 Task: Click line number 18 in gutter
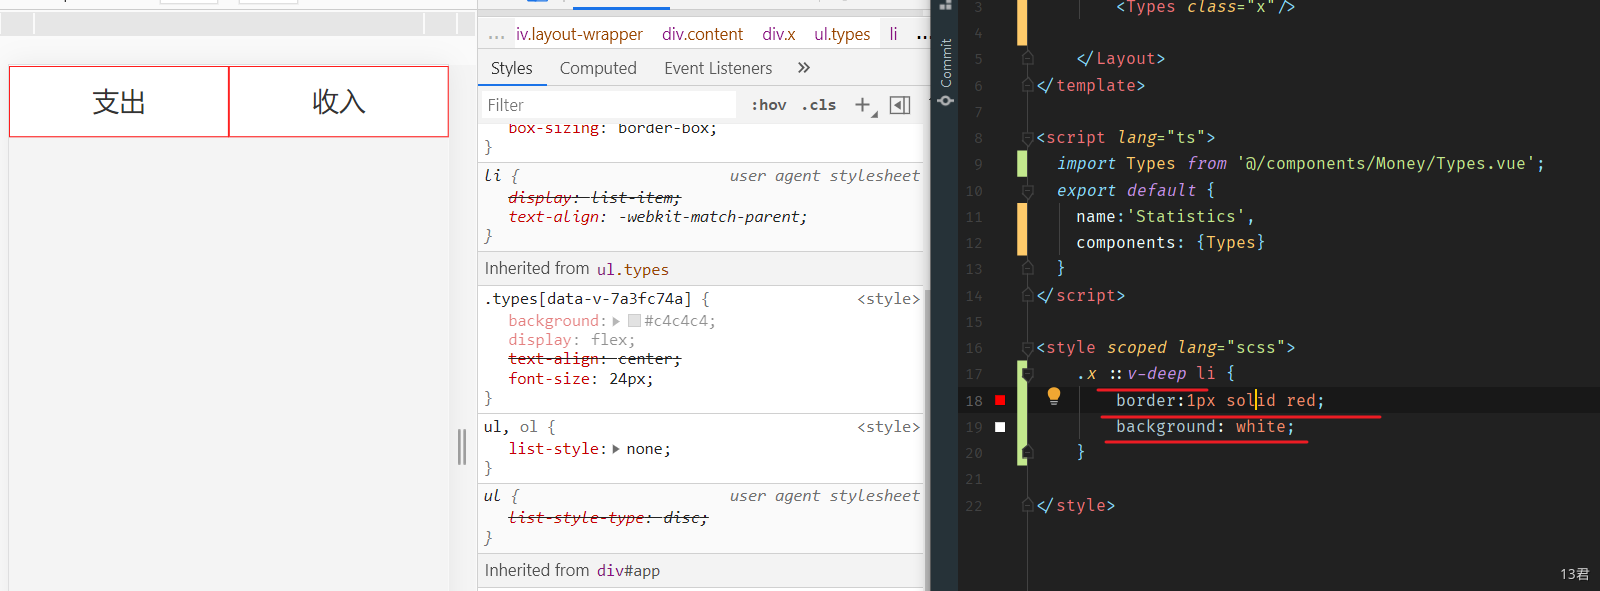(x=974, y=401)
